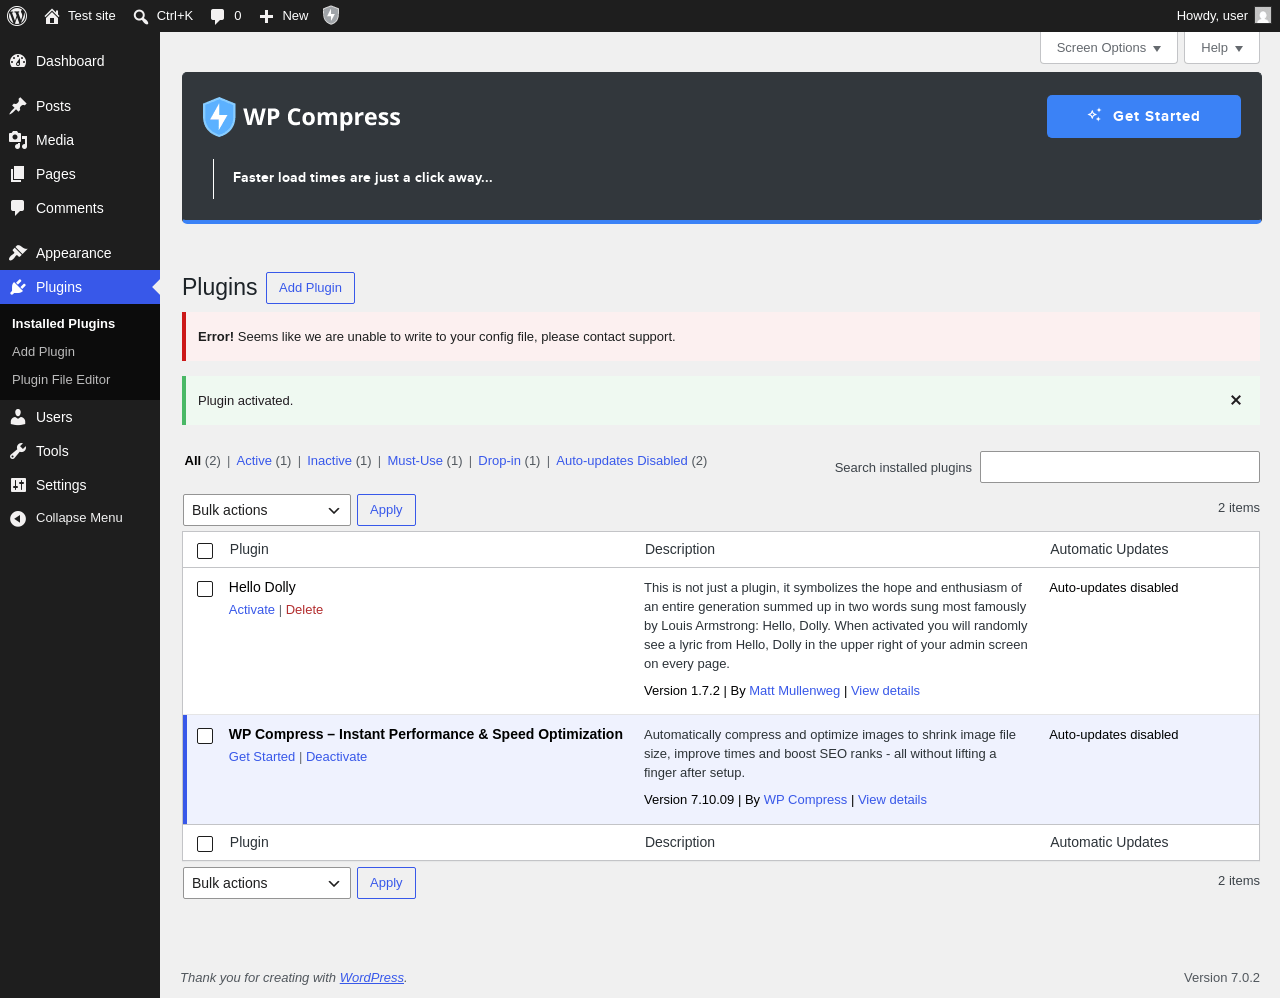Image resolution: width=1280 pixels, height=998 pixels.
Task: Click the bottom Apply button
Action: click(386, 883)
